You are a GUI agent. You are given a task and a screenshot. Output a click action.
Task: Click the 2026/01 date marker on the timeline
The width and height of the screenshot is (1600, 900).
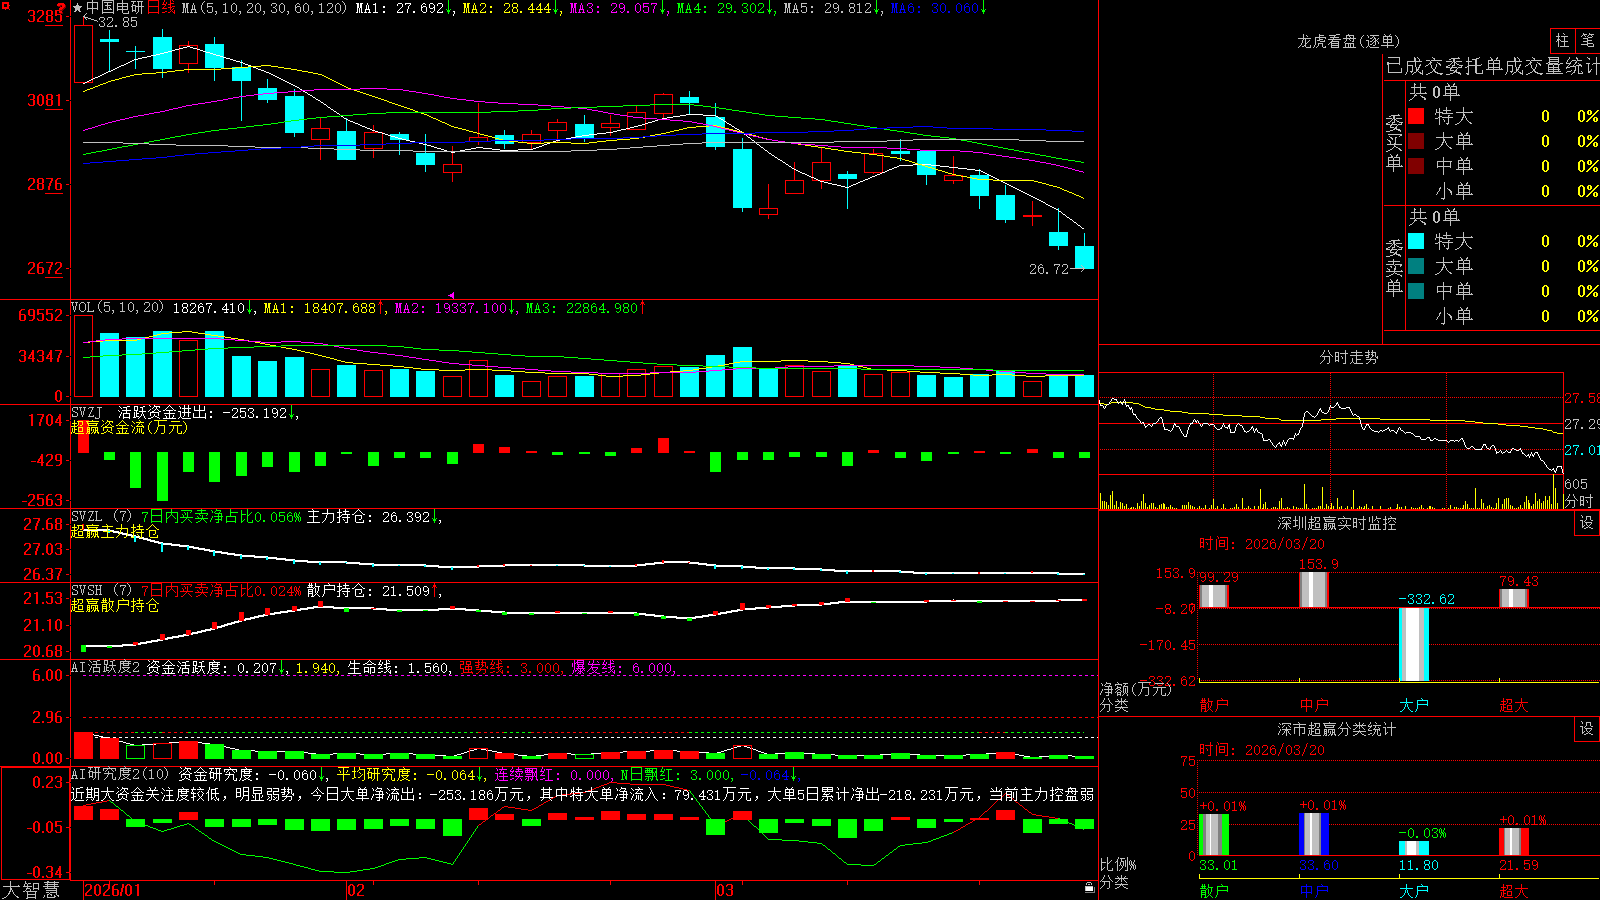click(113, 890)
